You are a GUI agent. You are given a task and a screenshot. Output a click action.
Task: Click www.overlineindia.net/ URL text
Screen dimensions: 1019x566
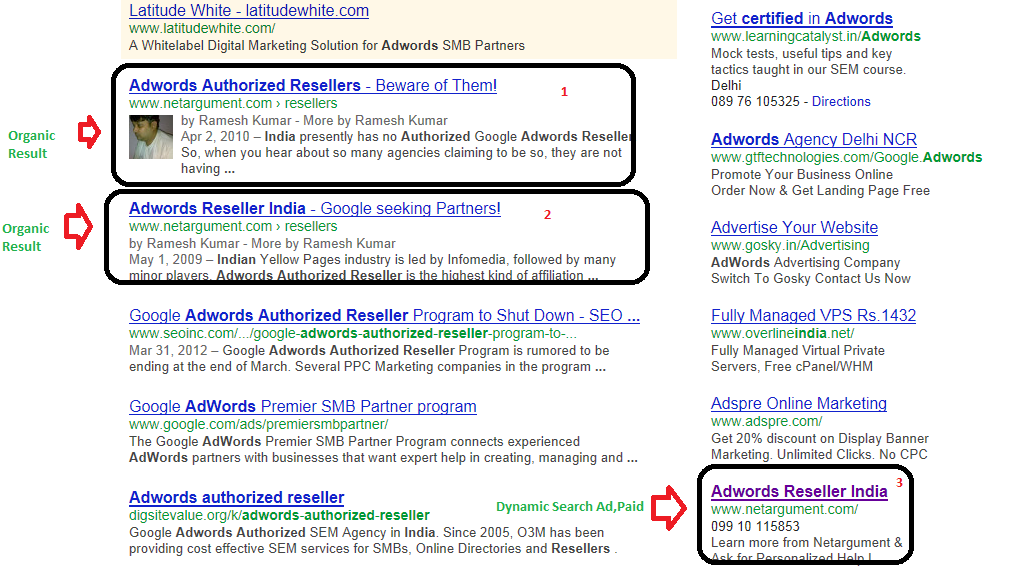click(782, 334)
